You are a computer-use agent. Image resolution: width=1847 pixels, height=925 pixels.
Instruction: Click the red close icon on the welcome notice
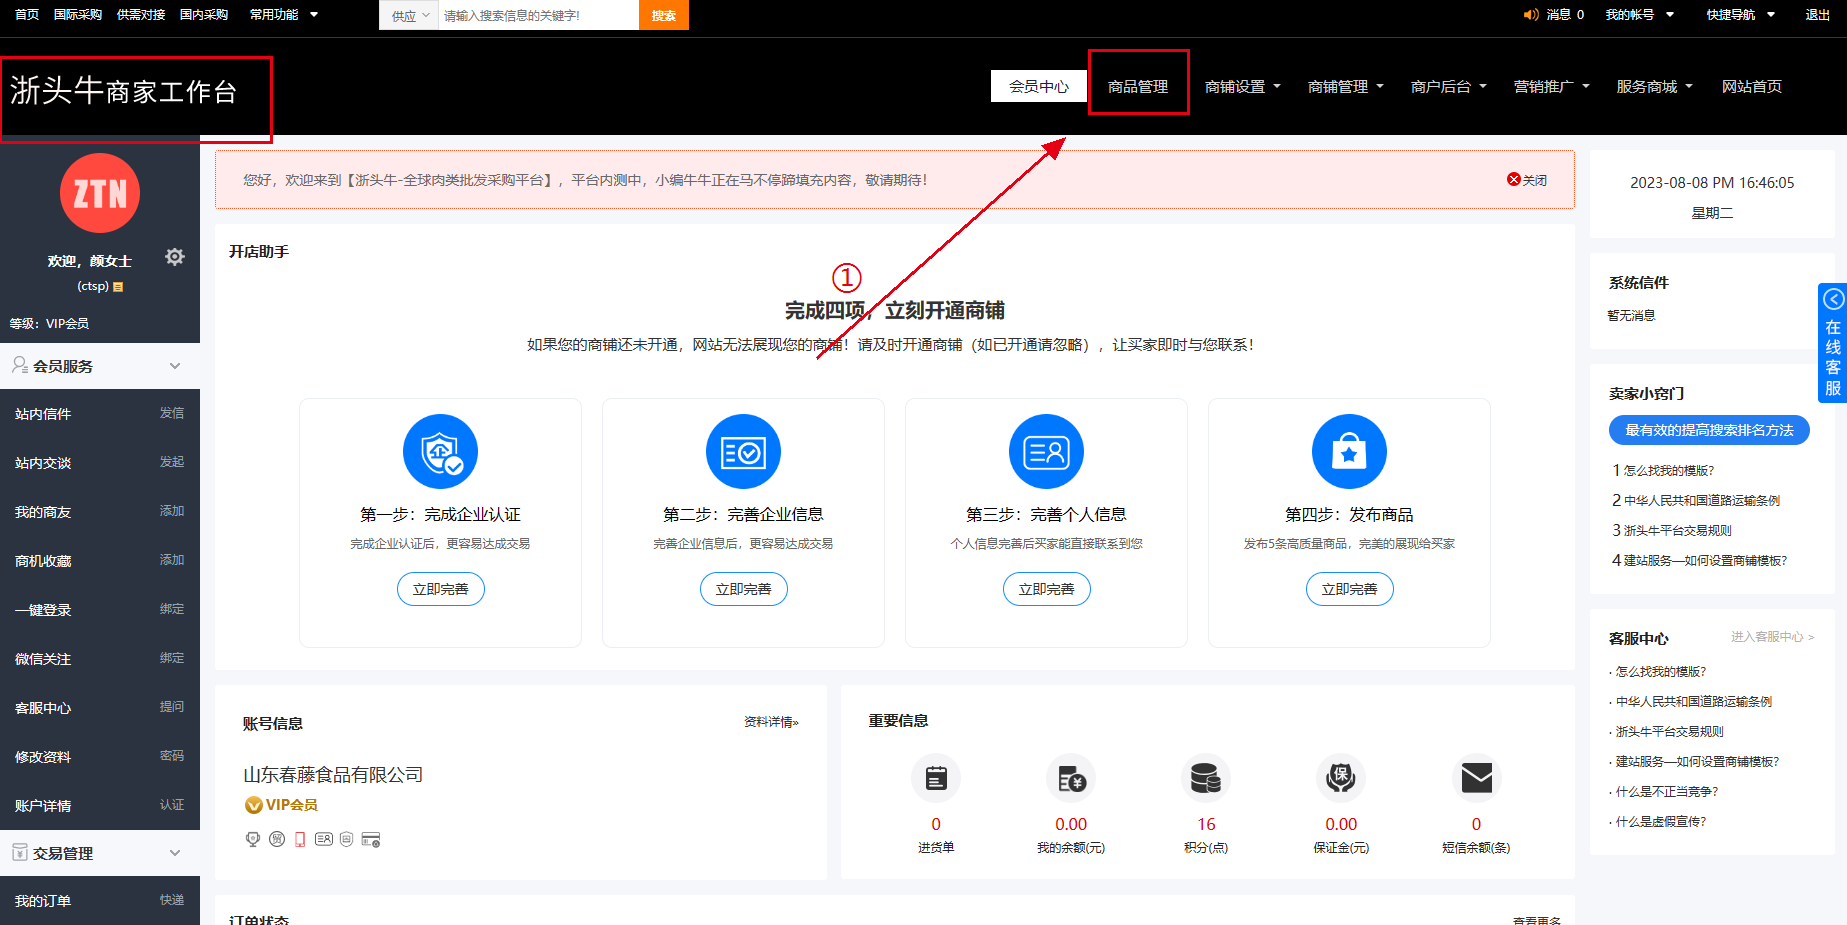(x=1514, y=179)
